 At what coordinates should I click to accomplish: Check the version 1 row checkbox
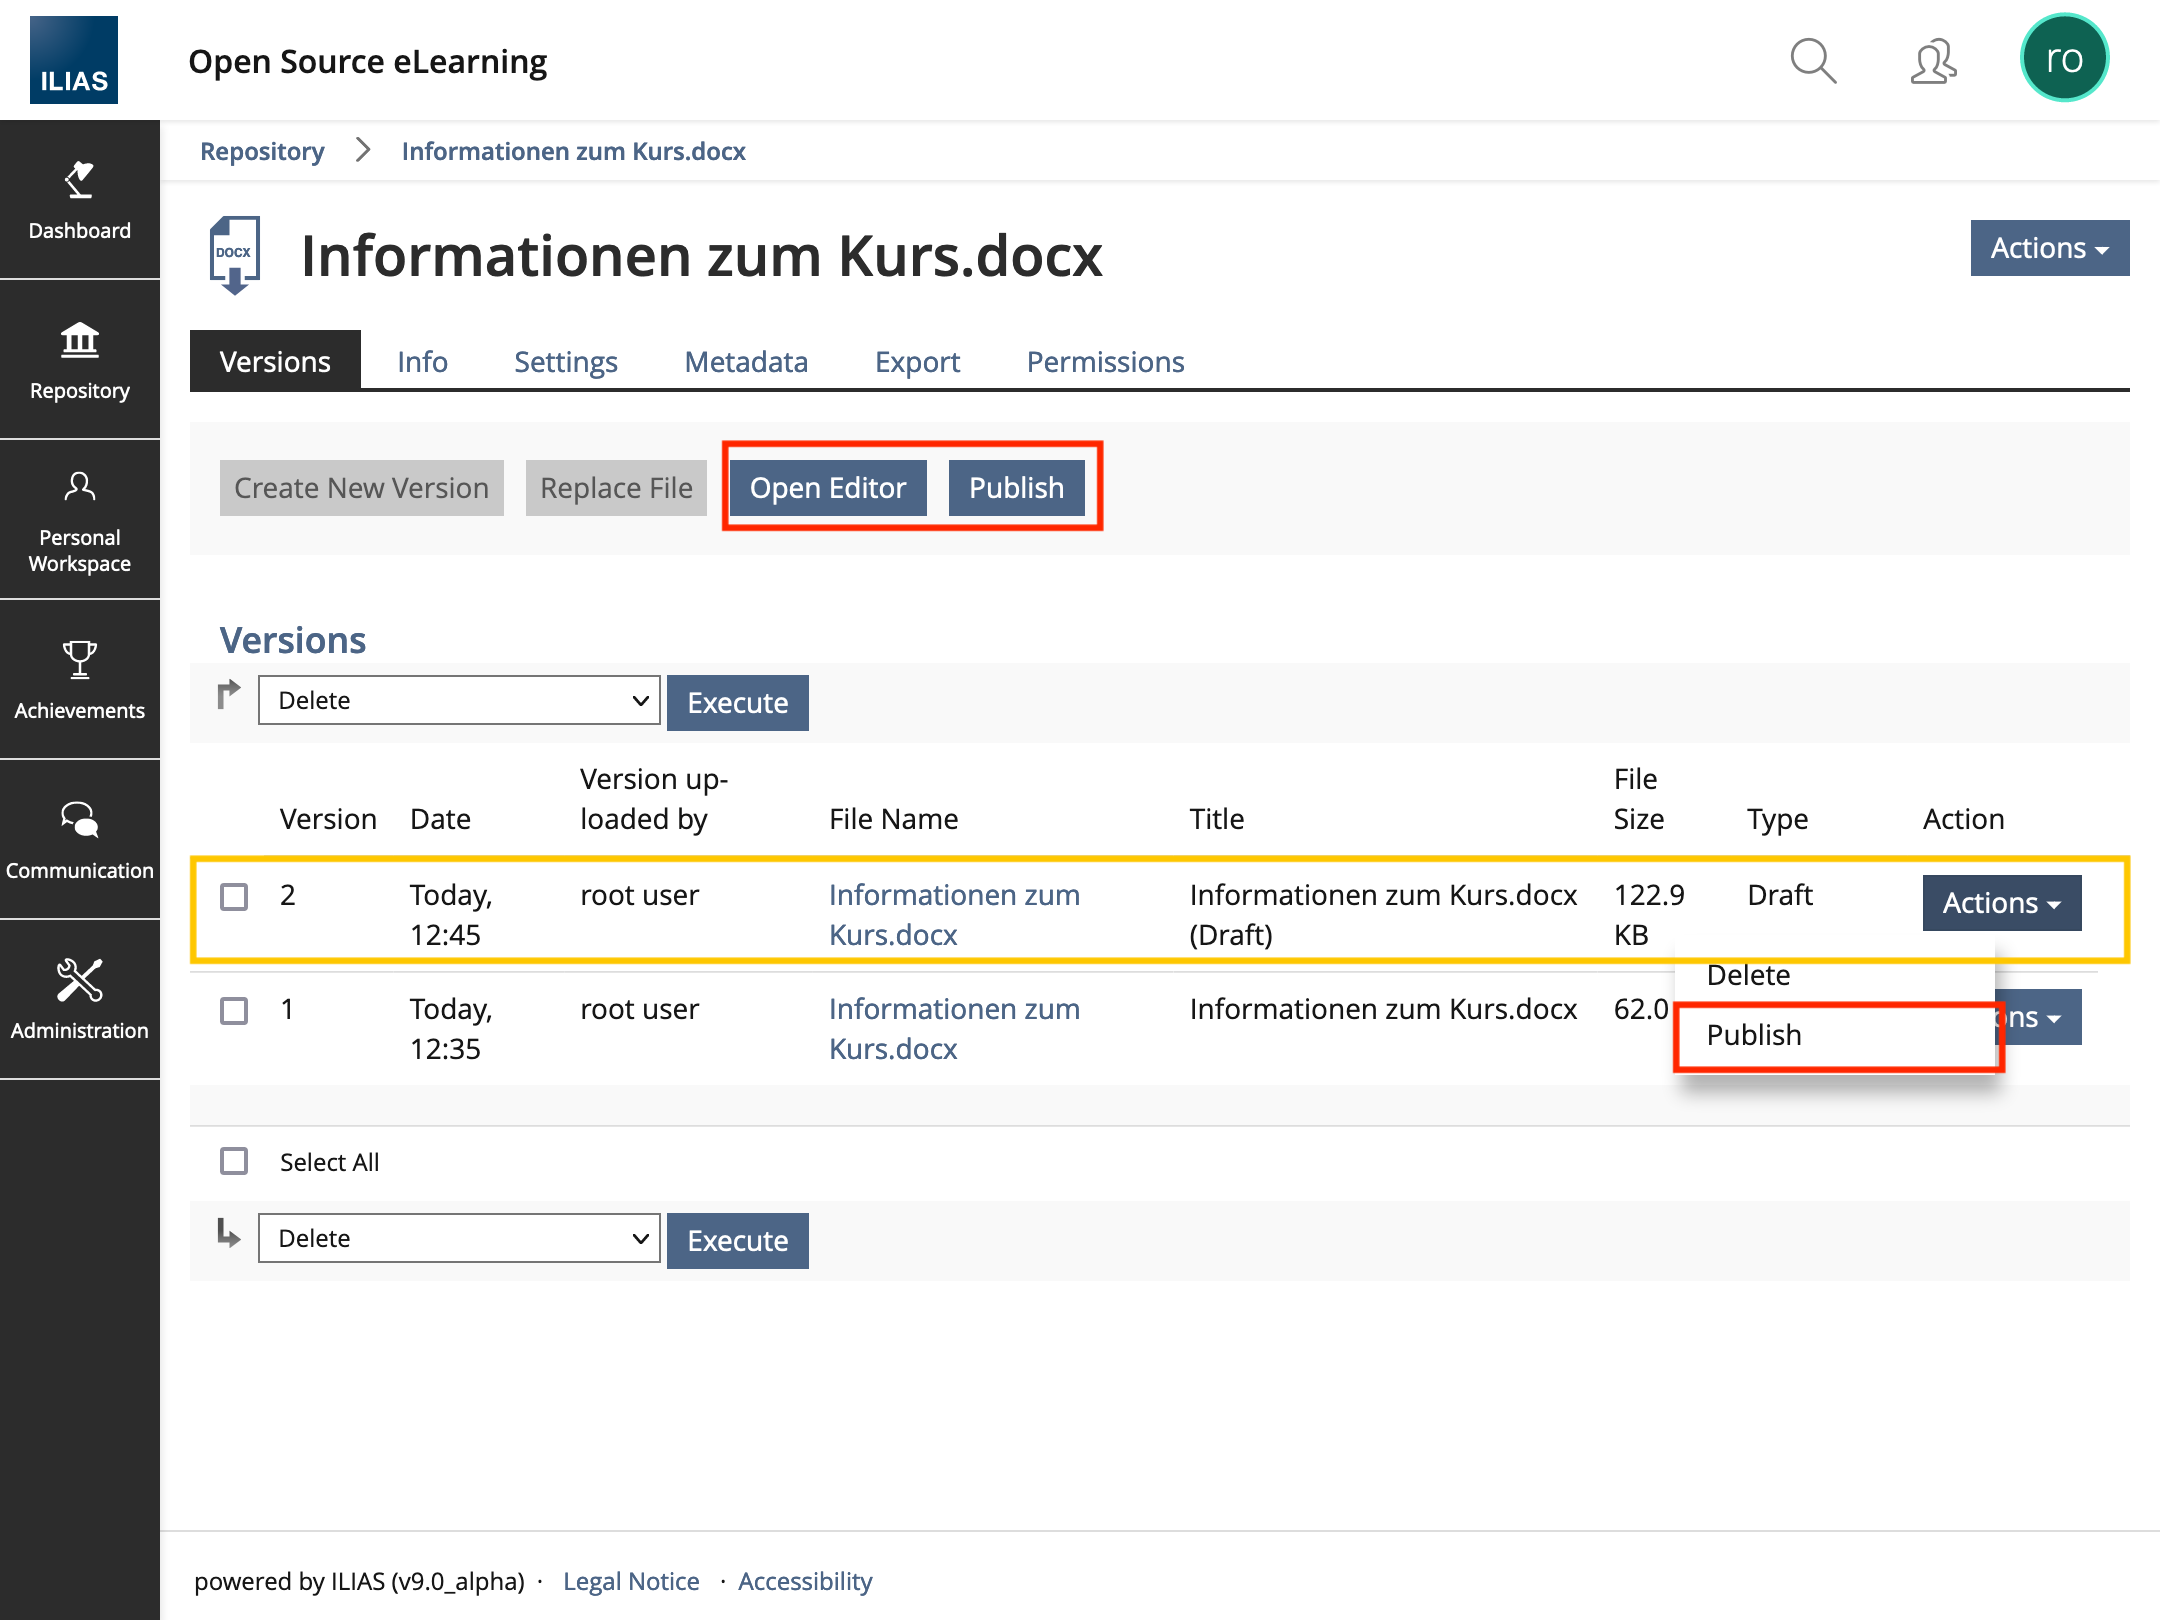[x=234, y=1010]
